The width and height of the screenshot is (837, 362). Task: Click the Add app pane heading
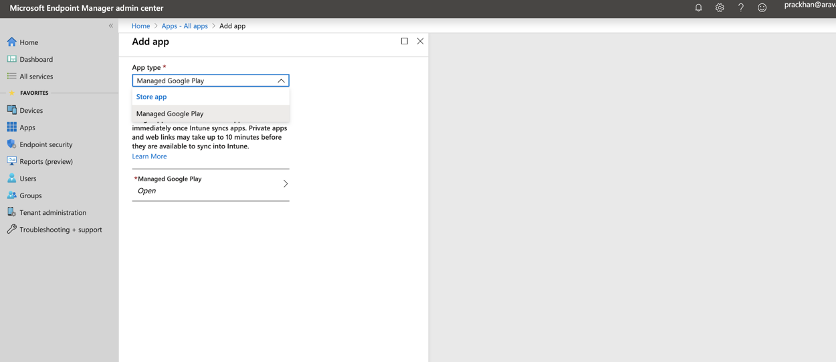(x=151, y=41)
